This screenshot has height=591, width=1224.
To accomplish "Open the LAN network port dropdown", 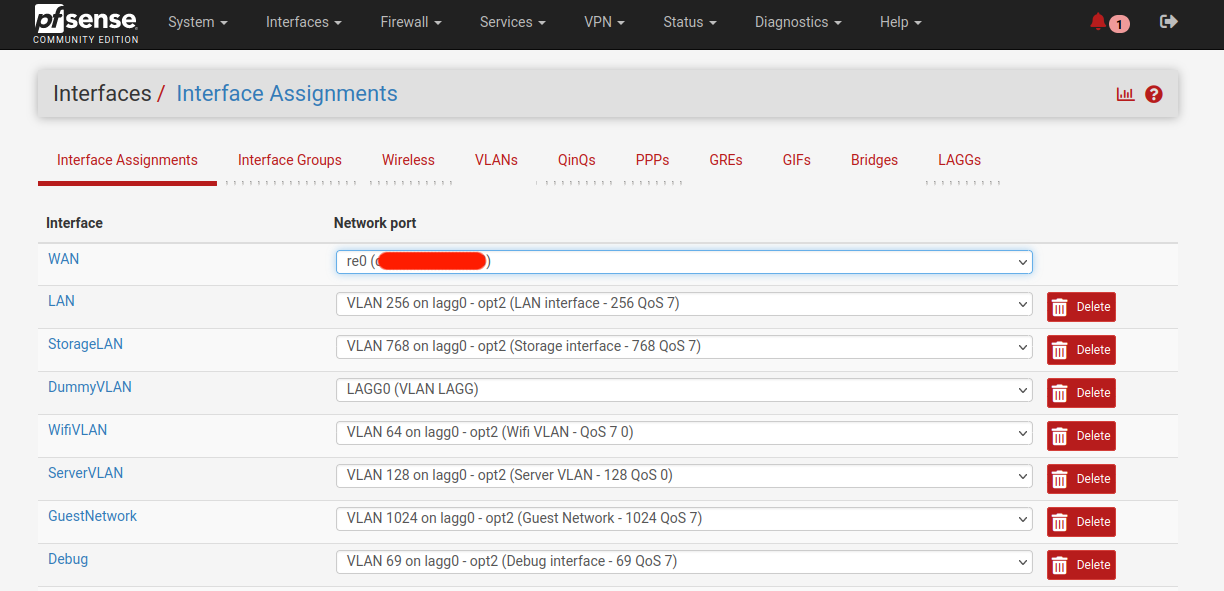I will pos(684,304).
